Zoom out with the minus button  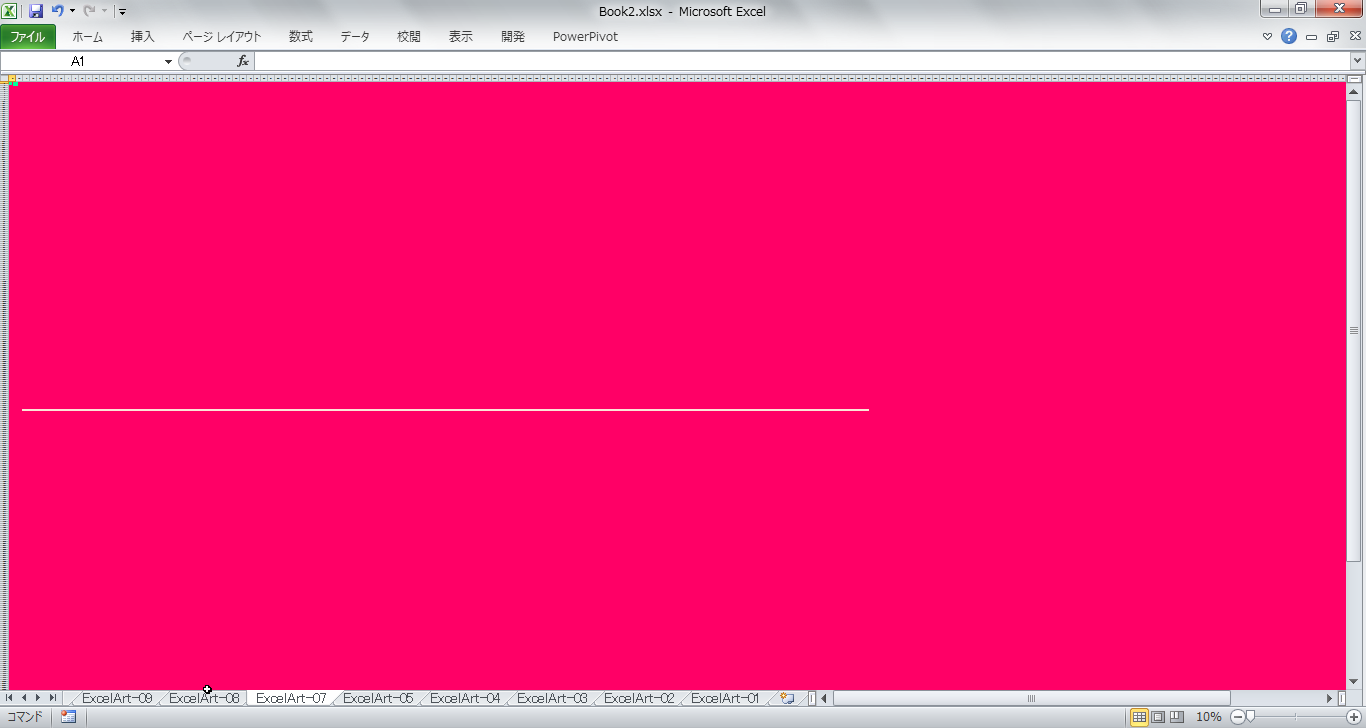pos(1237,717)
